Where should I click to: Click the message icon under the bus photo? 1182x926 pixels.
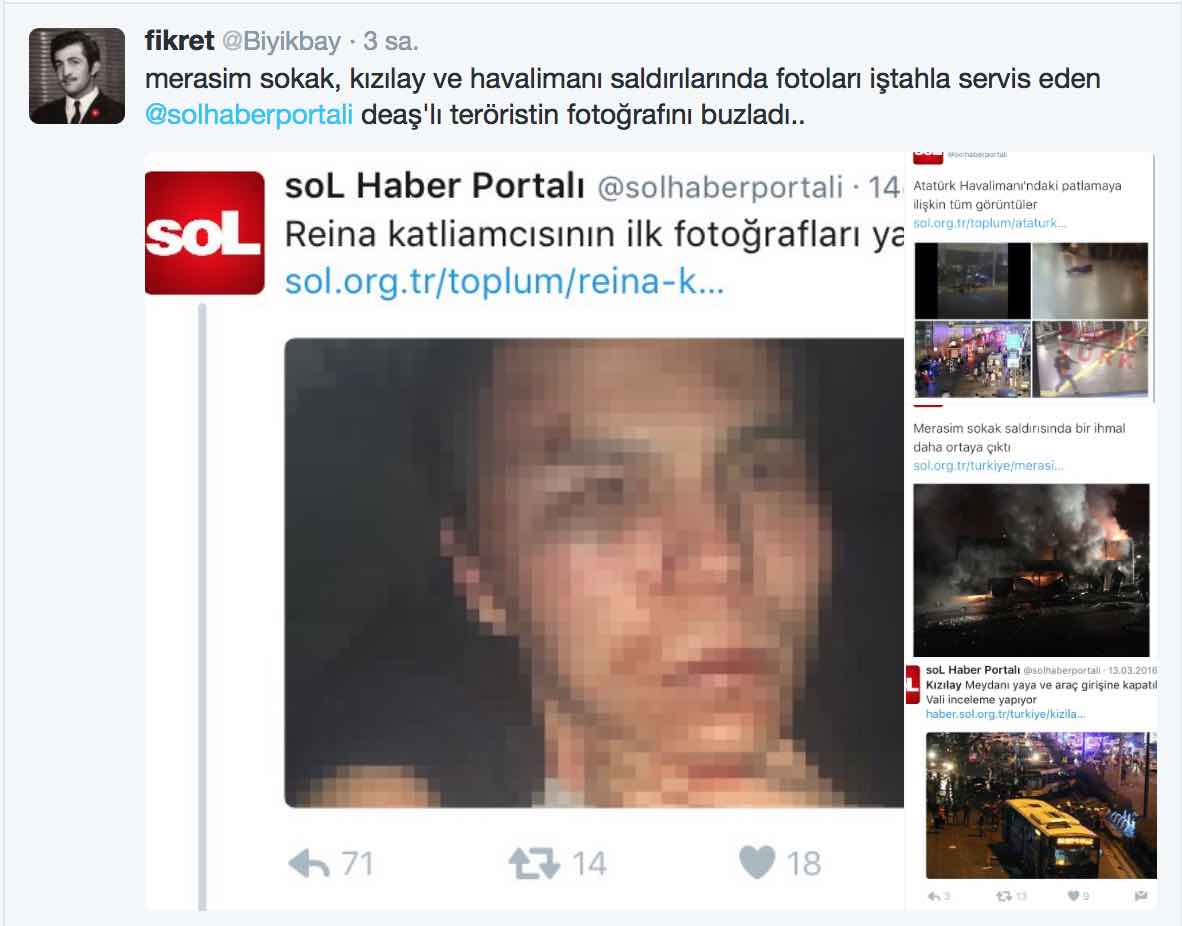coord(1141,896)
